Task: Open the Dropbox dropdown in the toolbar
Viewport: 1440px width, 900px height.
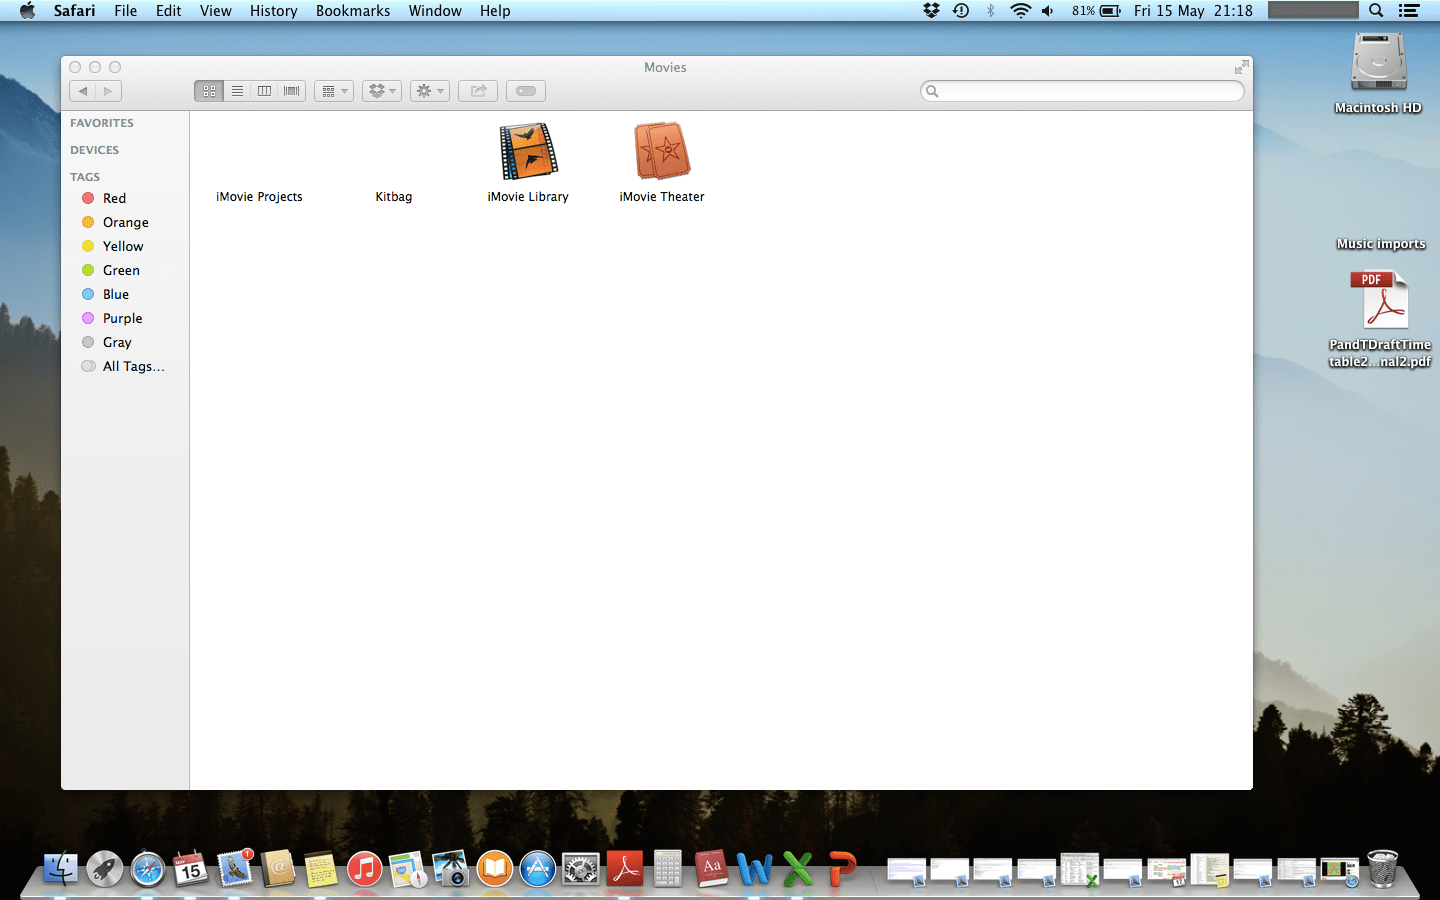Action: 381,90
